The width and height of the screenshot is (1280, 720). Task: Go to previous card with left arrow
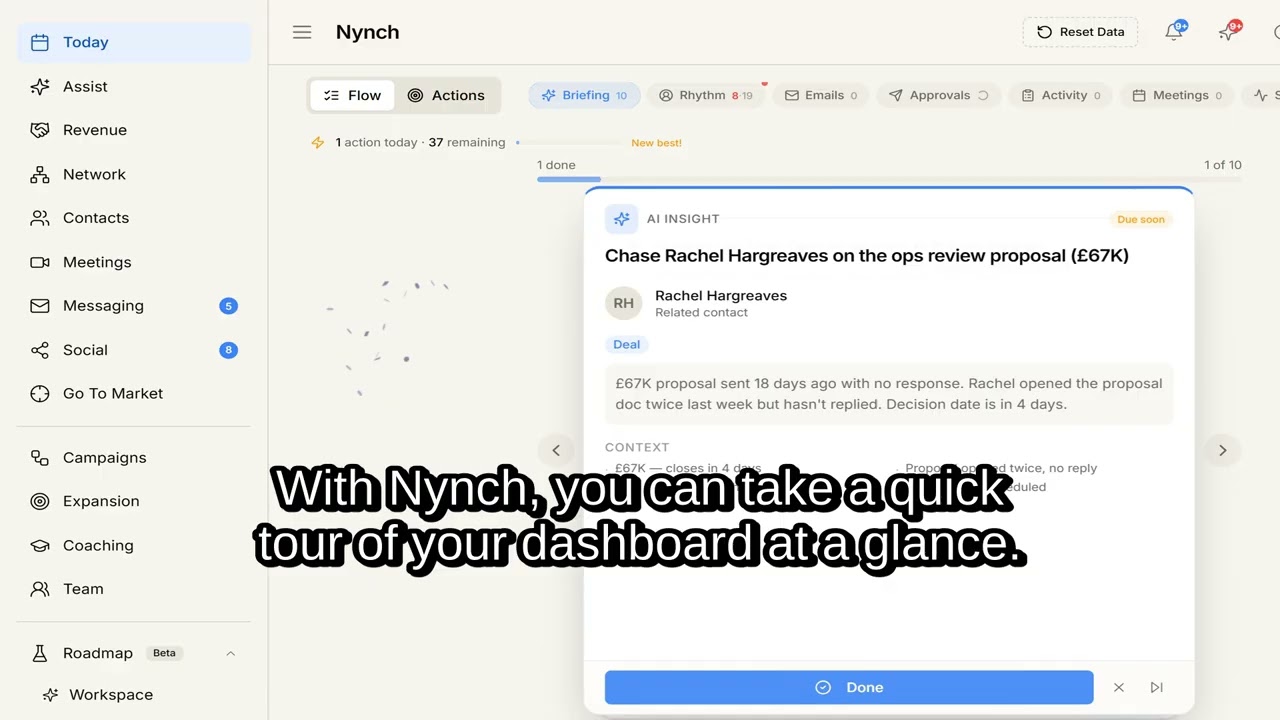[556, 450]
